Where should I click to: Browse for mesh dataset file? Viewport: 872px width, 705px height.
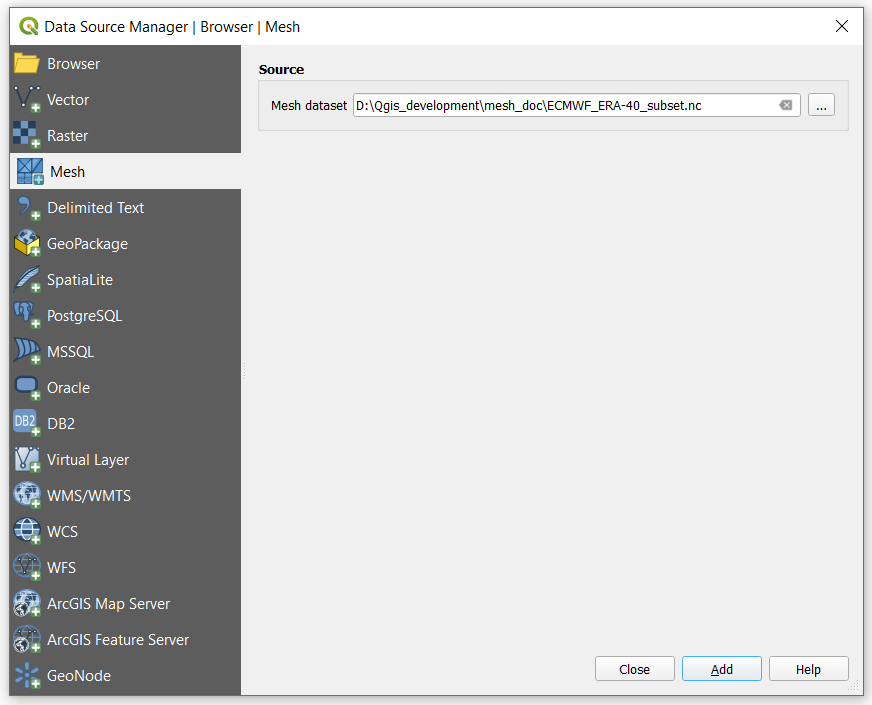(x=821, y=105)
